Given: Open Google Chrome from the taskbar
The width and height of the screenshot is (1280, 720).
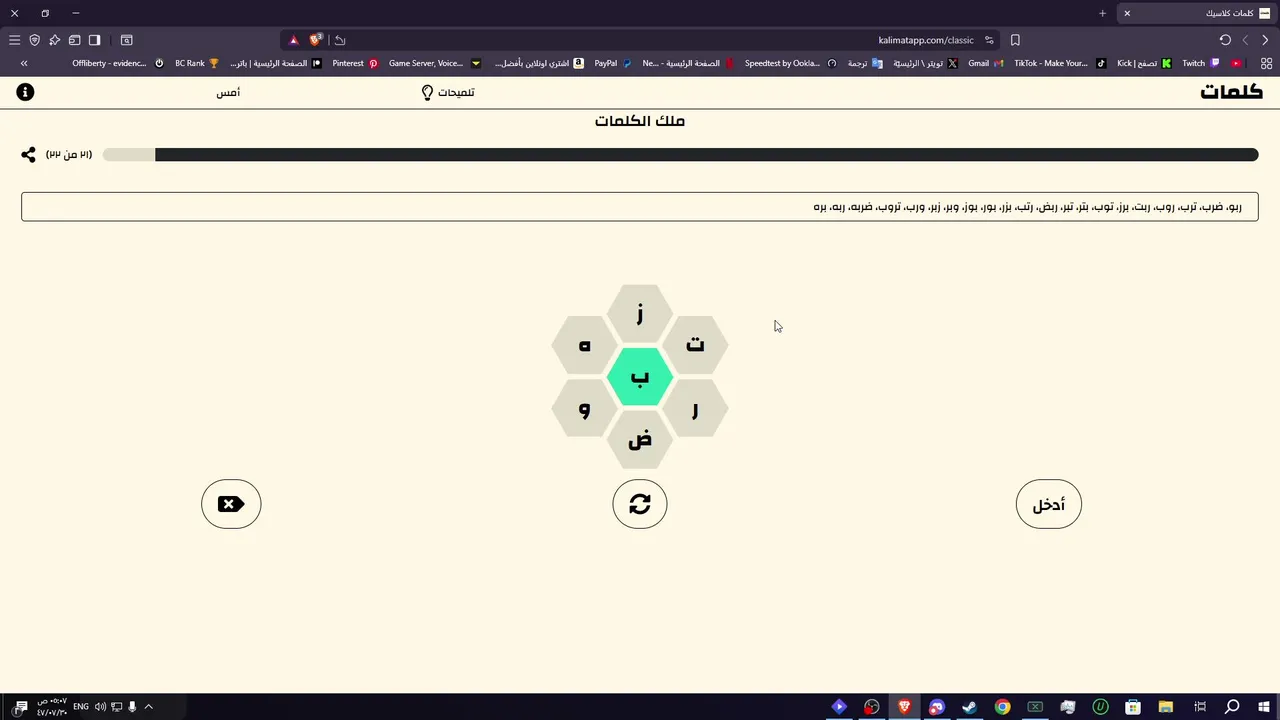Looking at the screenshot, I should click(1002, 707).
